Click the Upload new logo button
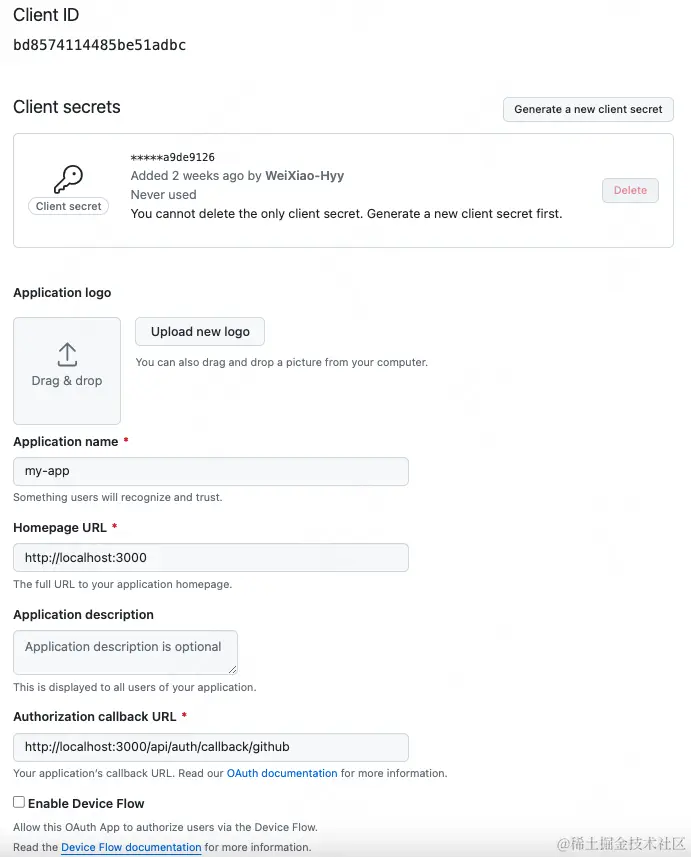Screen dimensions: 691x857 point(200,332)
